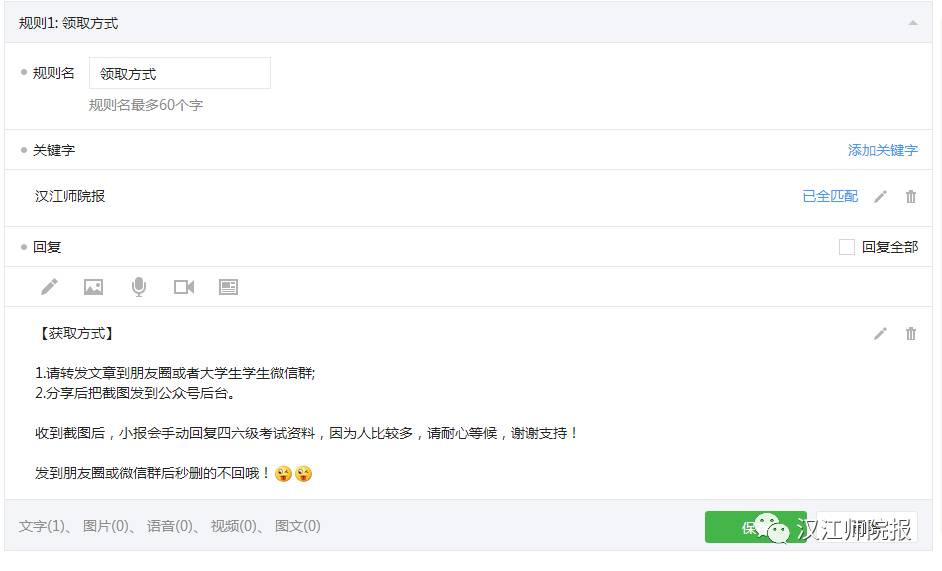Add an image reply with the picture icon
Screen dimensions: 942x571
94,287
